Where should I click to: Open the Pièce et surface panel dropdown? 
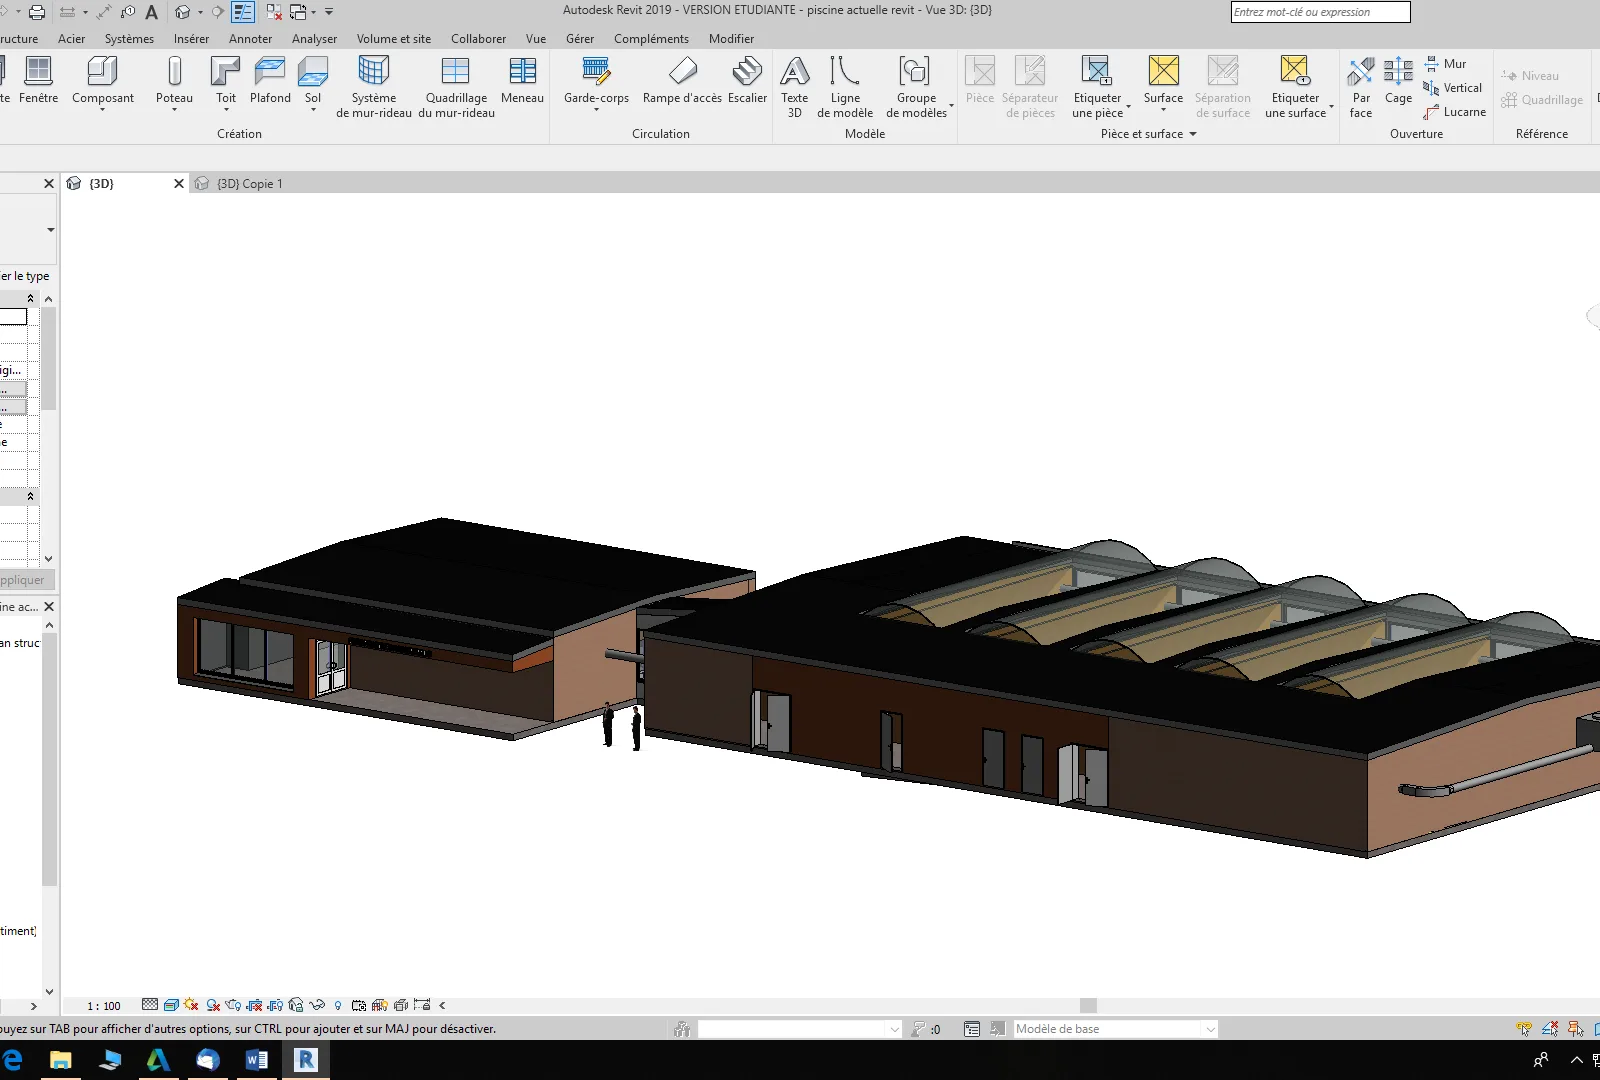(x=1192, y=134)
